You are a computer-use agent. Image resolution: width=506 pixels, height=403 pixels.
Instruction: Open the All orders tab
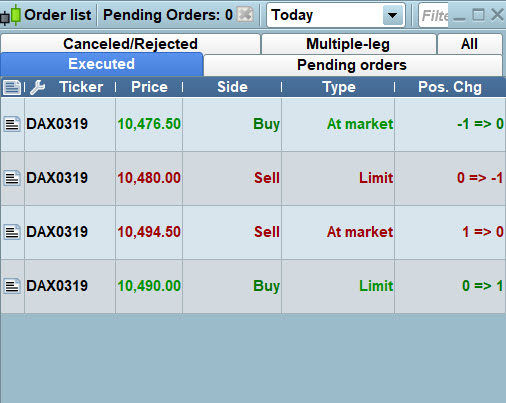(469, 44)
